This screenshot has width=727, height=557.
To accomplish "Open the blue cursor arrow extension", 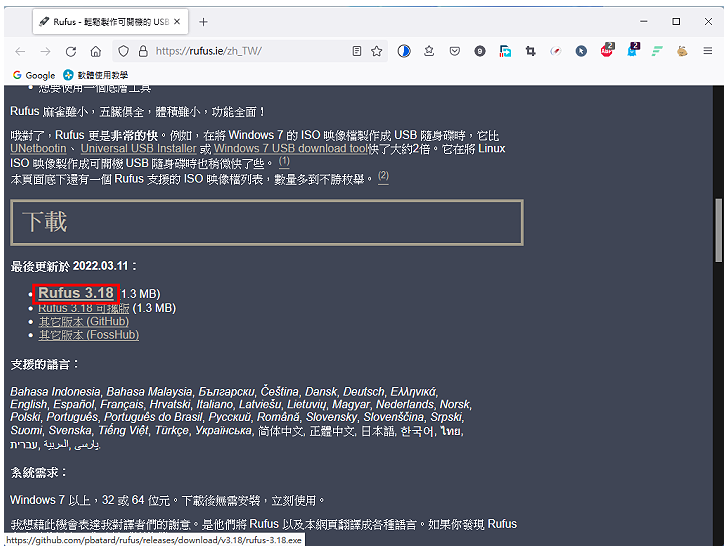I will pyautogui.click(x=581, y=51).
